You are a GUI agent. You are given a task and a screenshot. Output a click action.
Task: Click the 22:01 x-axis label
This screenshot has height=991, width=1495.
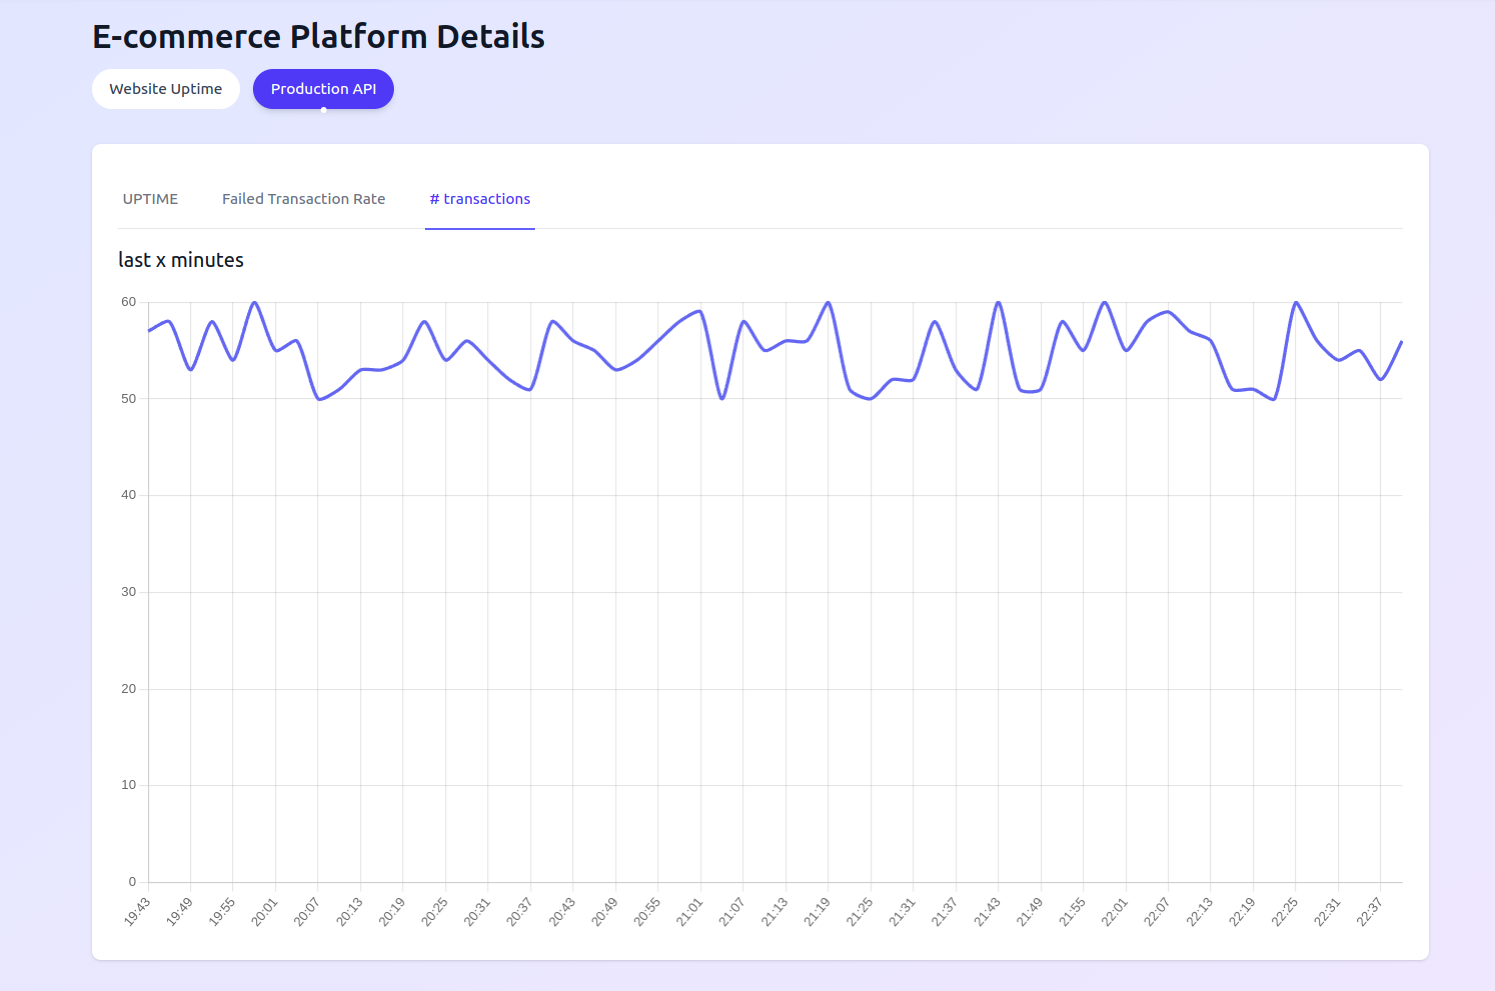[1115, 911]
